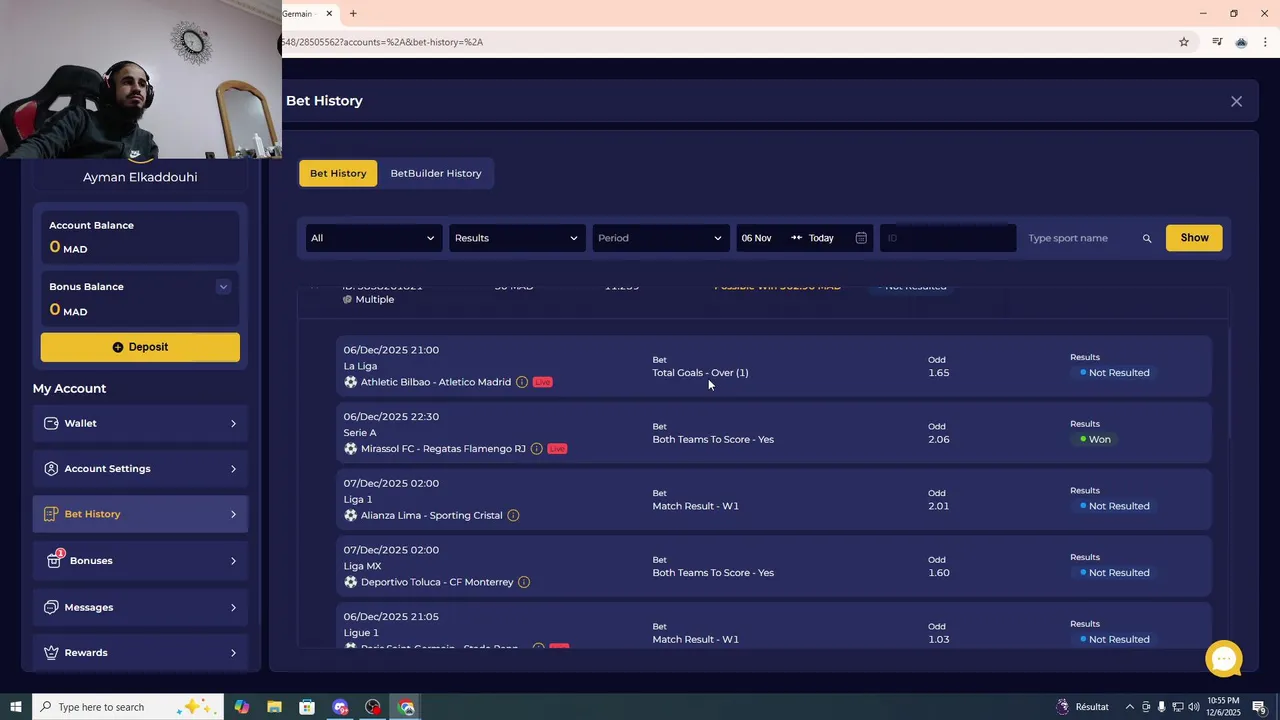Open File Explorer from the taskbar
Viewport: 1280px width, 720px height.
click(x=274, y=707)
